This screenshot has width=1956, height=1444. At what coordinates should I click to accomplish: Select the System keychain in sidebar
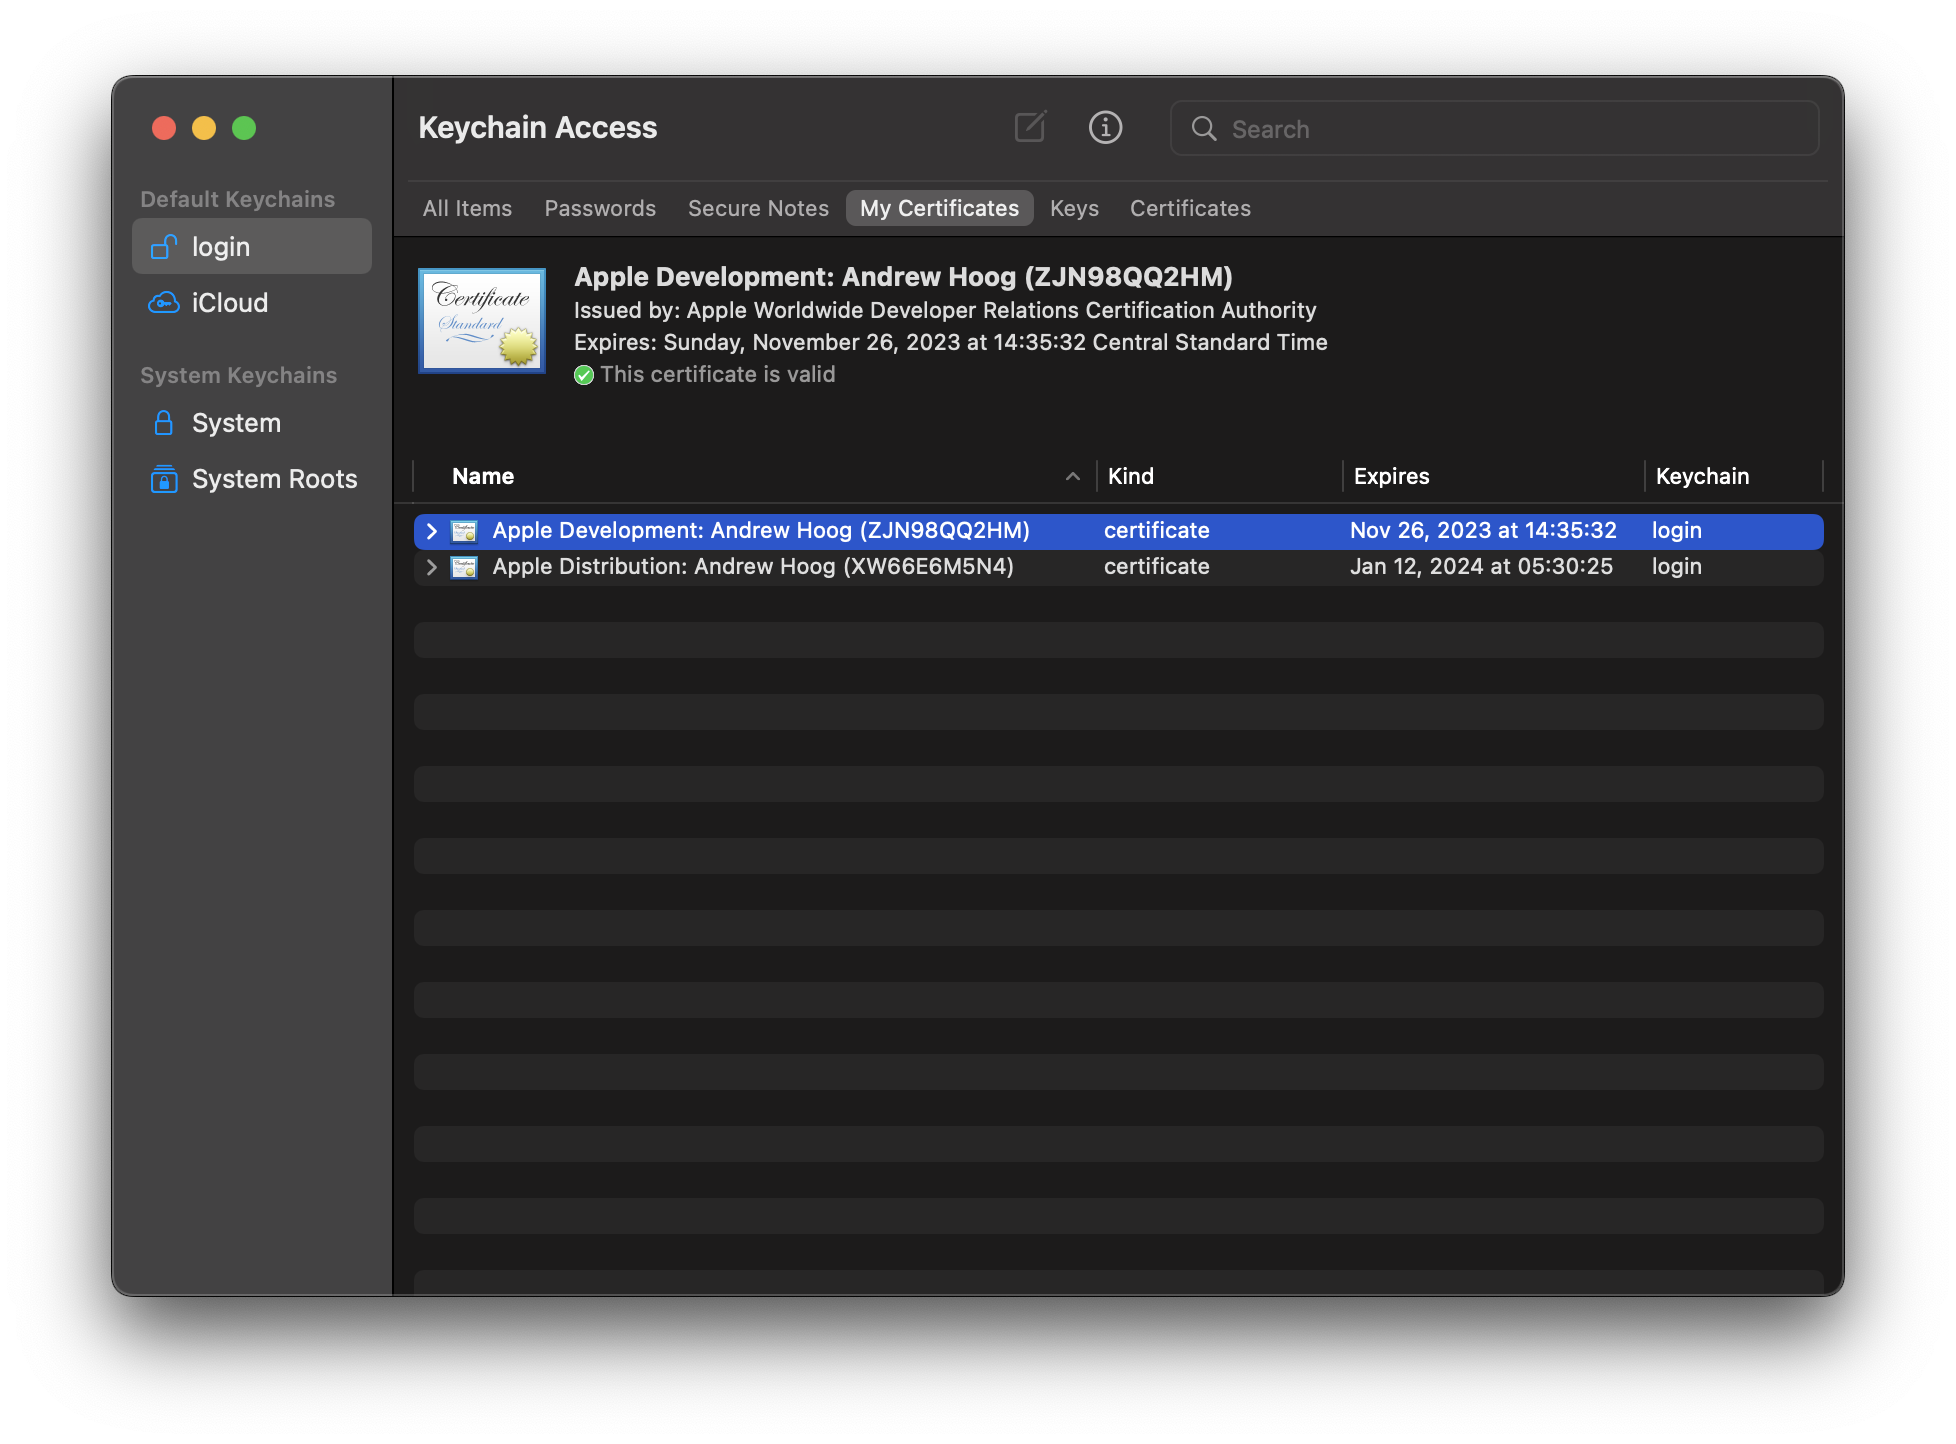(x=252, y=423)
